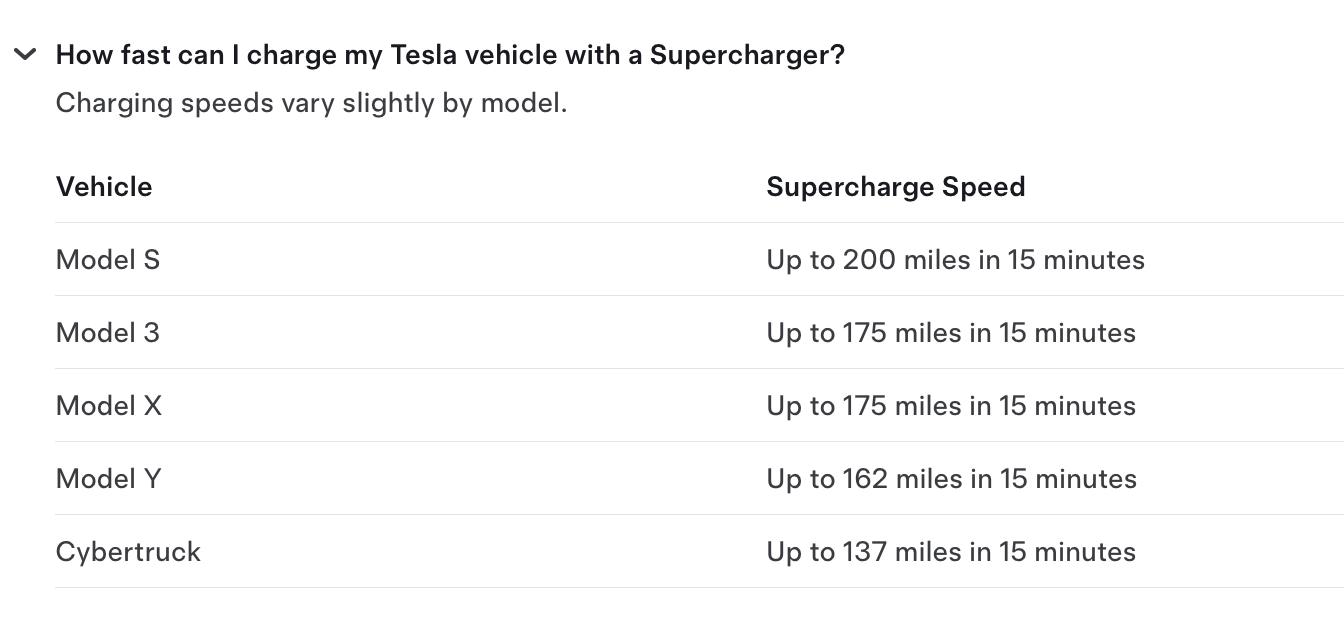Click the "200" figure in Model S row
This screenshot has width=1344, height=636.
(x=869, y=260)
